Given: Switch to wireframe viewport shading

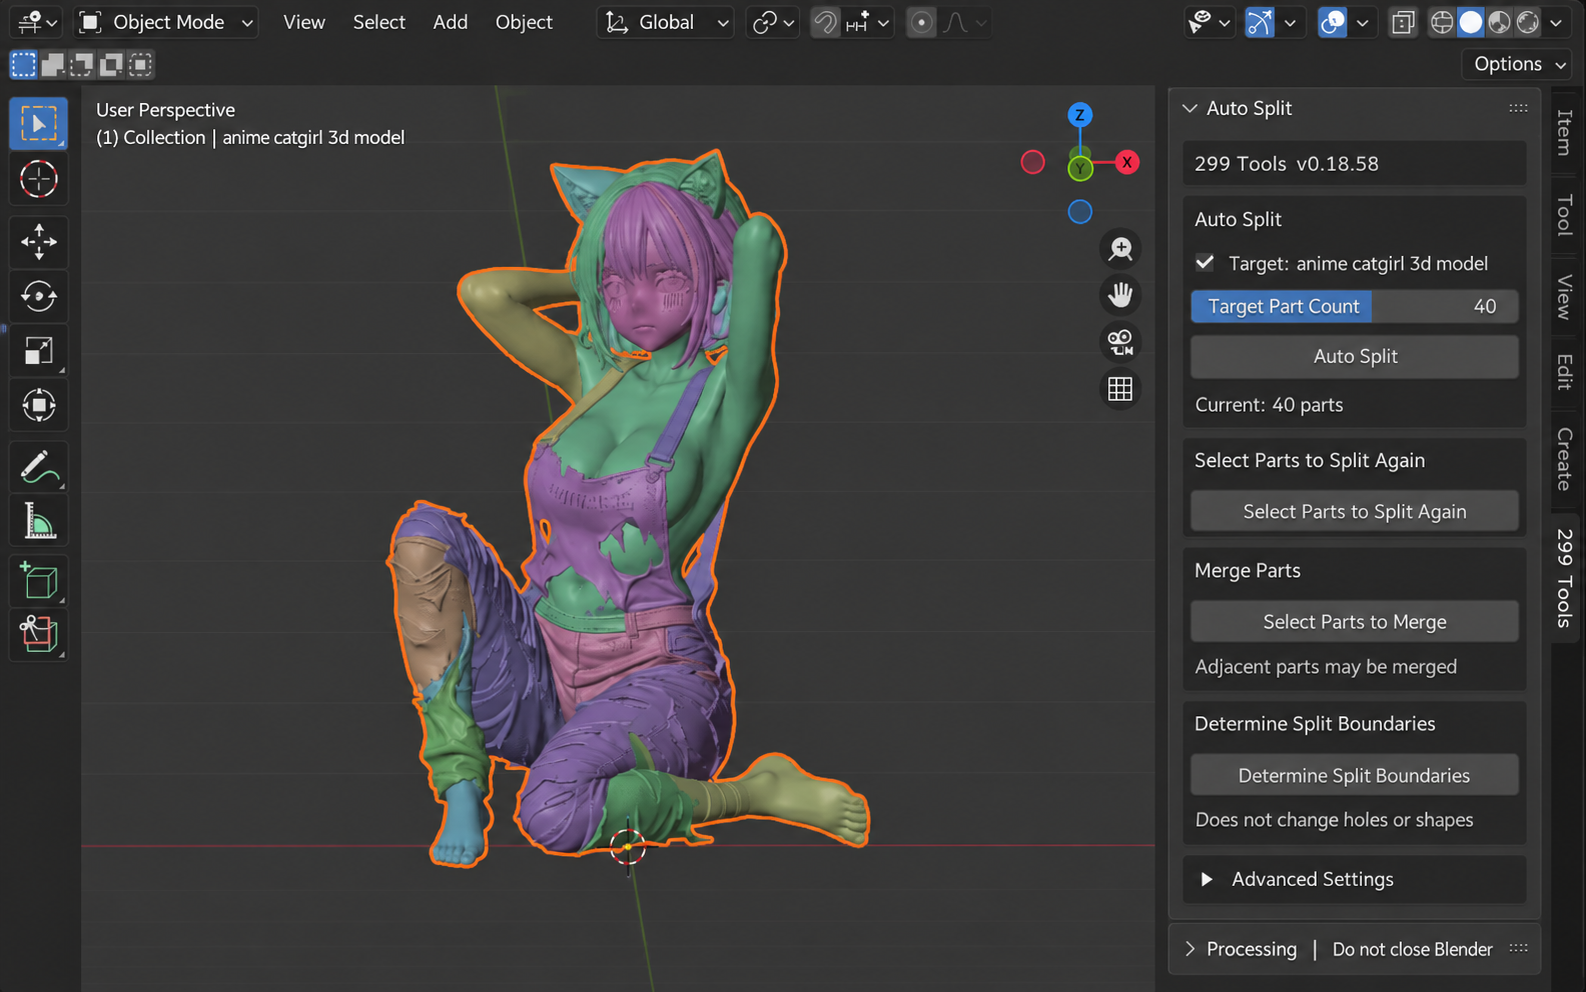Looking at the screenshot, I should [x=1442, y=22].
